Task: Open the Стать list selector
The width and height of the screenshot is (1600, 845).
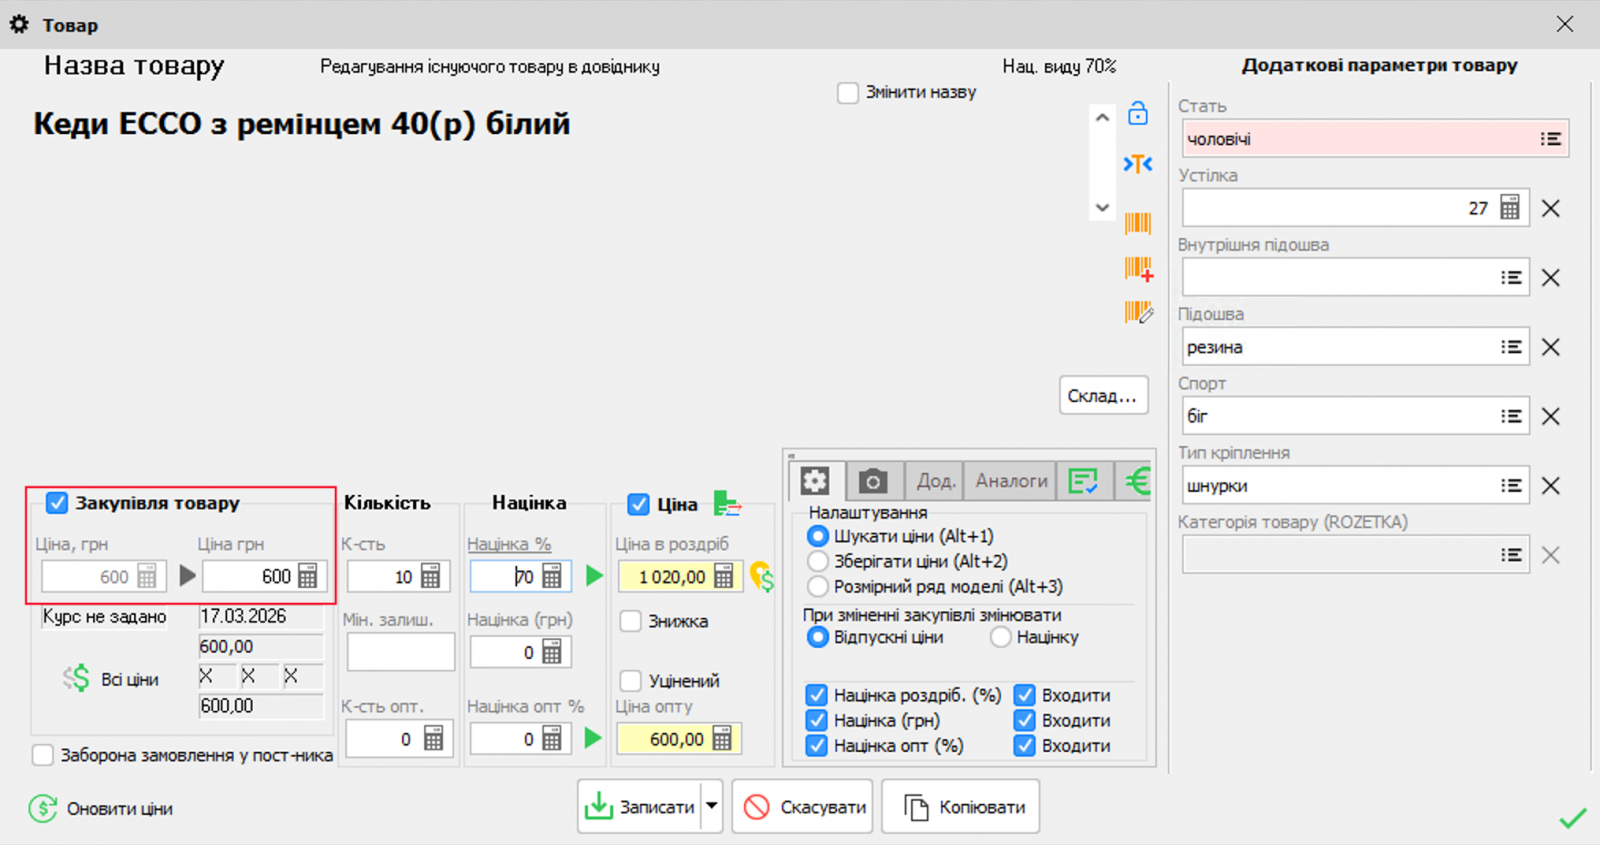Action: coord(1550,139)
